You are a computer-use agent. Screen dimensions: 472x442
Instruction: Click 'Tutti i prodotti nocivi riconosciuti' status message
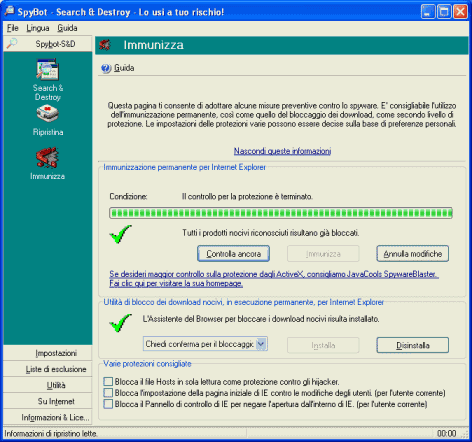271,233
